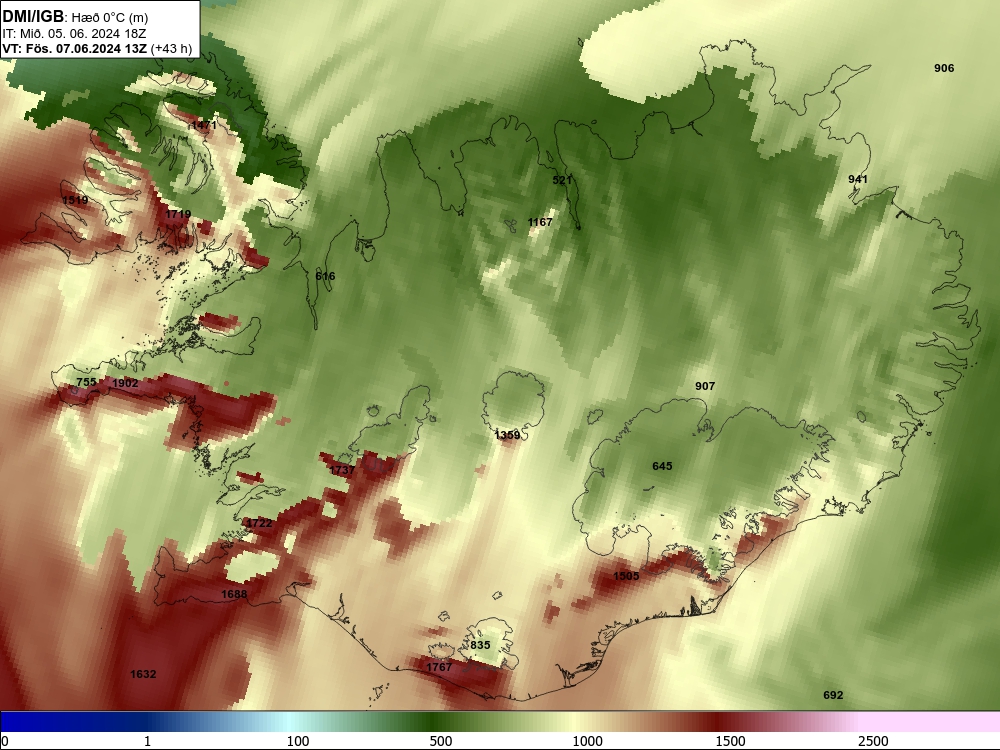Click the 1519 map value
Image resolution: width=1000 pixels, height=750 pixels.
(75, 200)
